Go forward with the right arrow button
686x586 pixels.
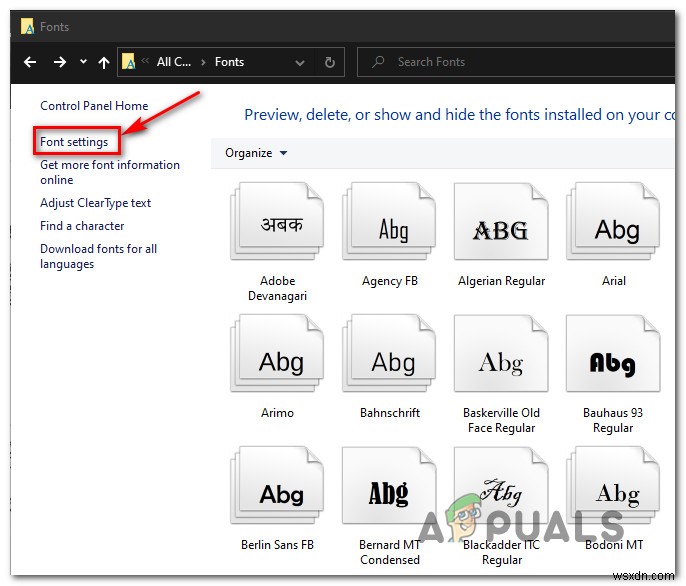pyautogui.click(x=60, y=62)
